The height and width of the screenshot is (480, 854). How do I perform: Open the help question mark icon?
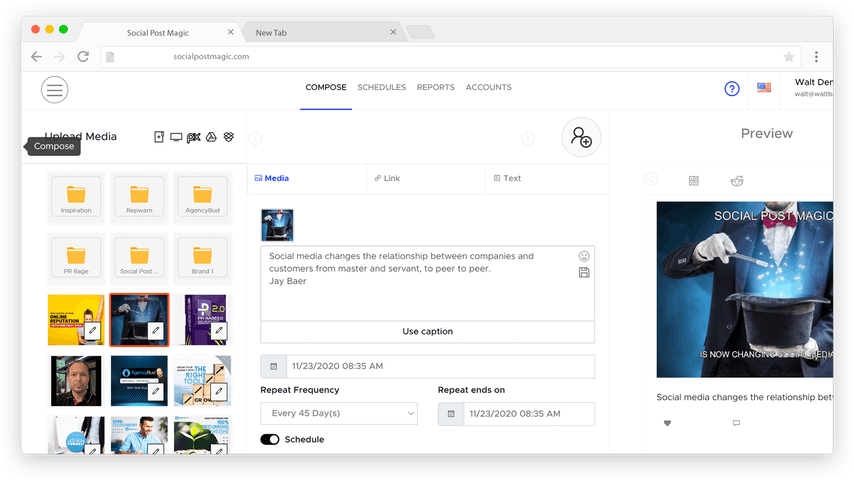731,88
